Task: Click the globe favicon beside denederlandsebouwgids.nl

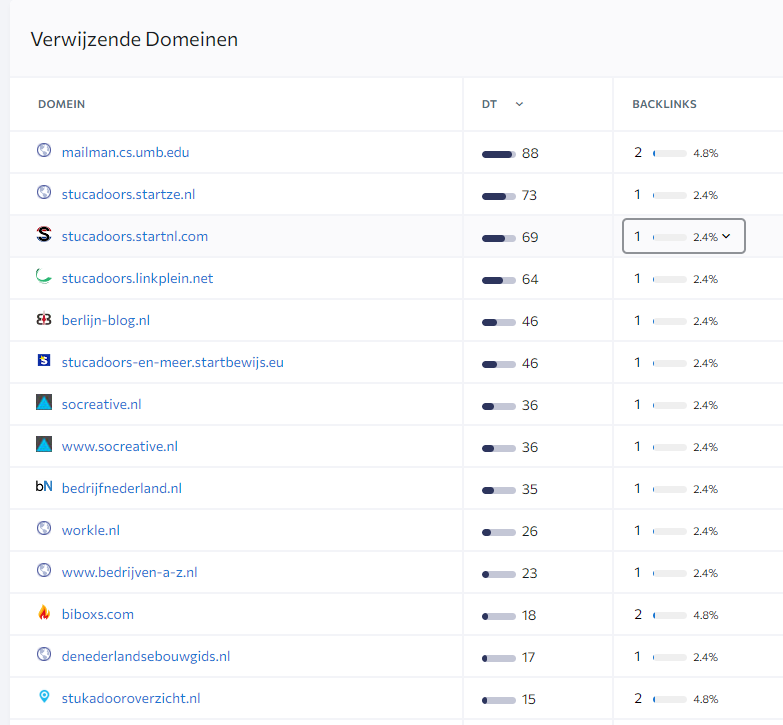Action: click(44, 654)
